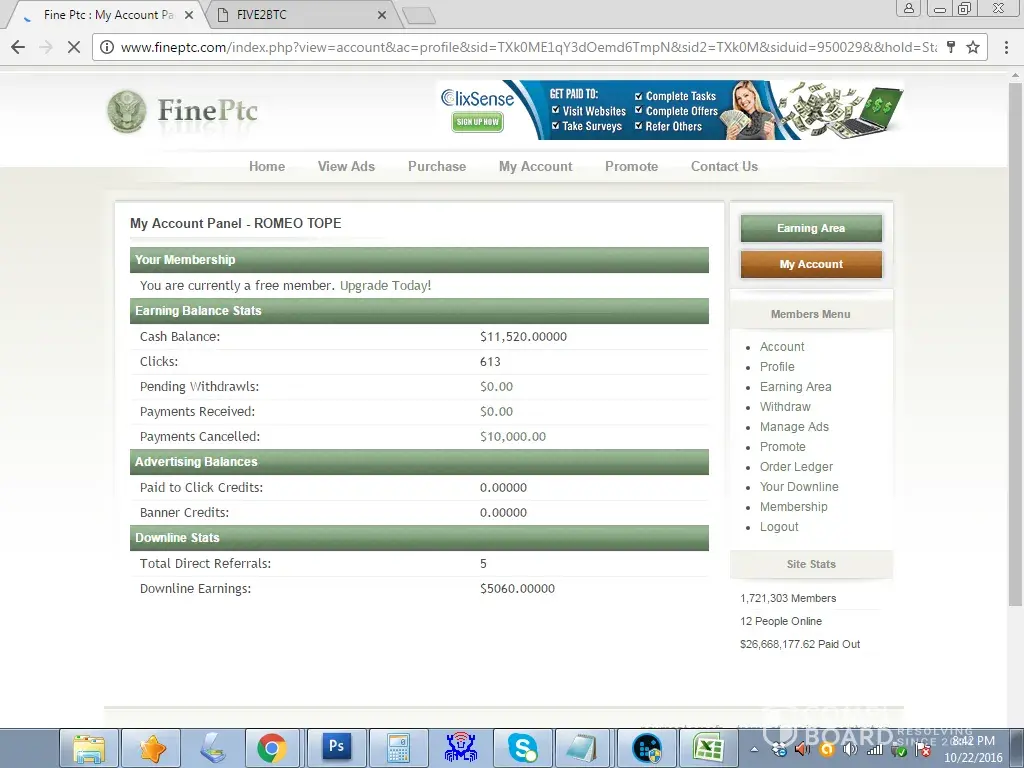Open Manage Ads in Members Menu
The image size is (1024, 768).
(x=794, y=427)
